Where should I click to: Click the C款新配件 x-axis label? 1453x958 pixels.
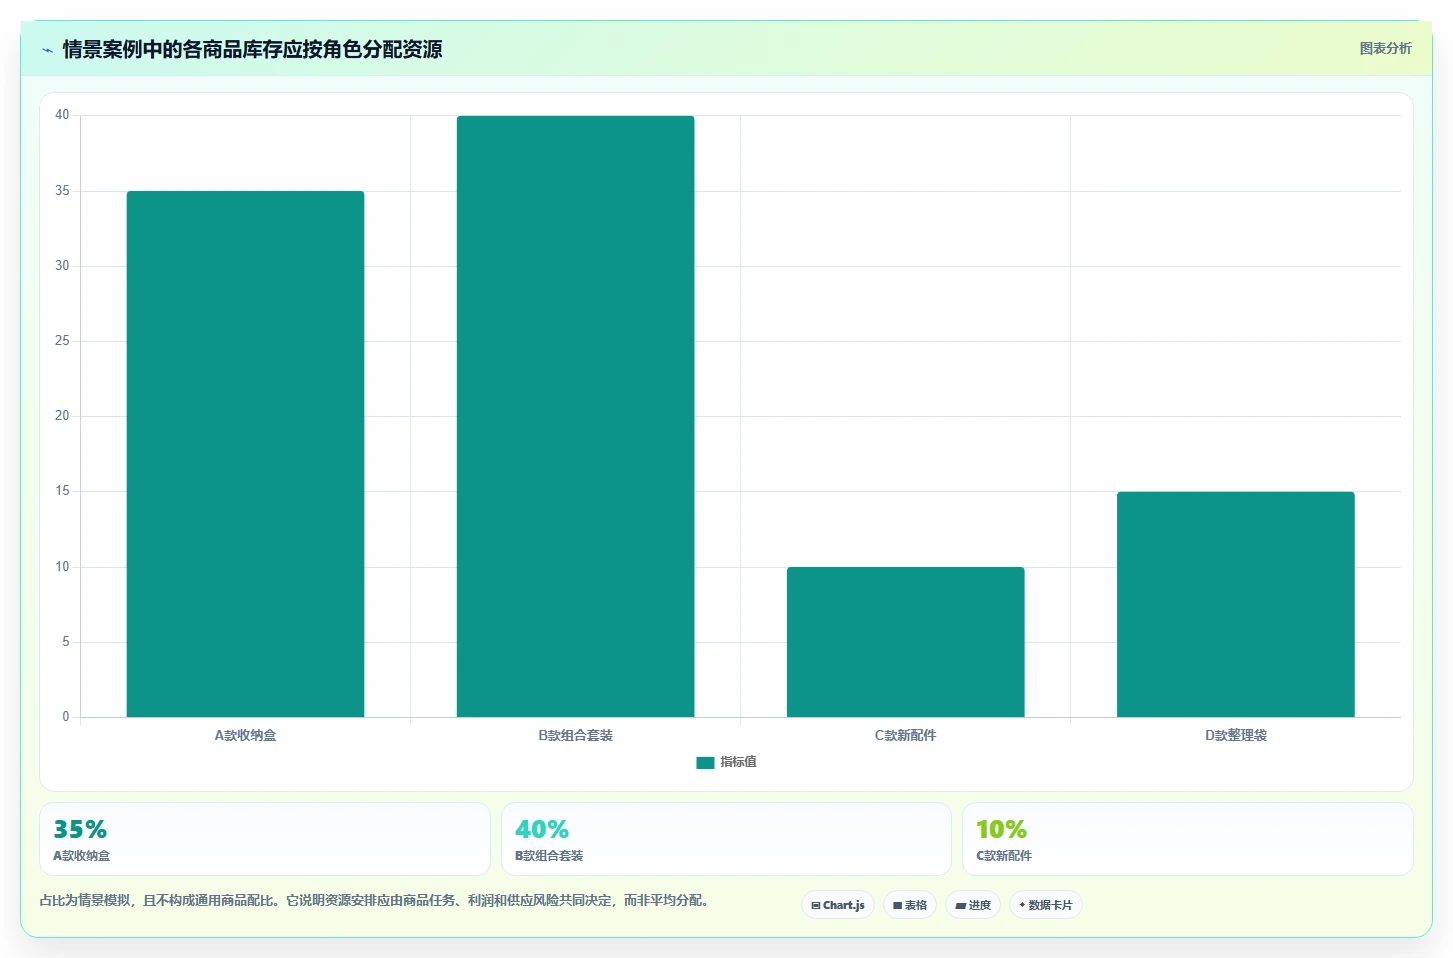(905, 735)
